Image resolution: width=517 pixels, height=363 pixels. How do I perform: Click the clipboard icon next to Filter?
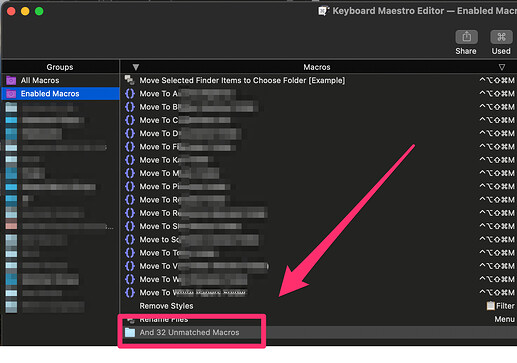tap(490, 306)
